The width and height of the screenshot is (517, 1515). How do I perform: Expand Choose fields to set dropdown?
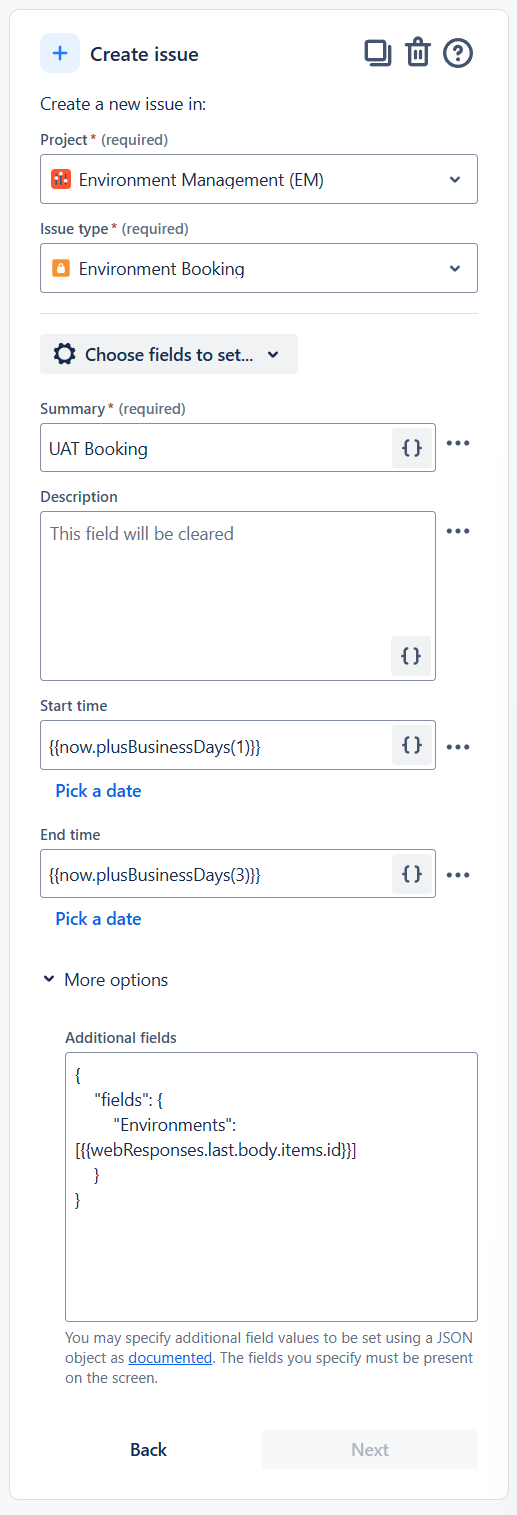coord(169,354)
